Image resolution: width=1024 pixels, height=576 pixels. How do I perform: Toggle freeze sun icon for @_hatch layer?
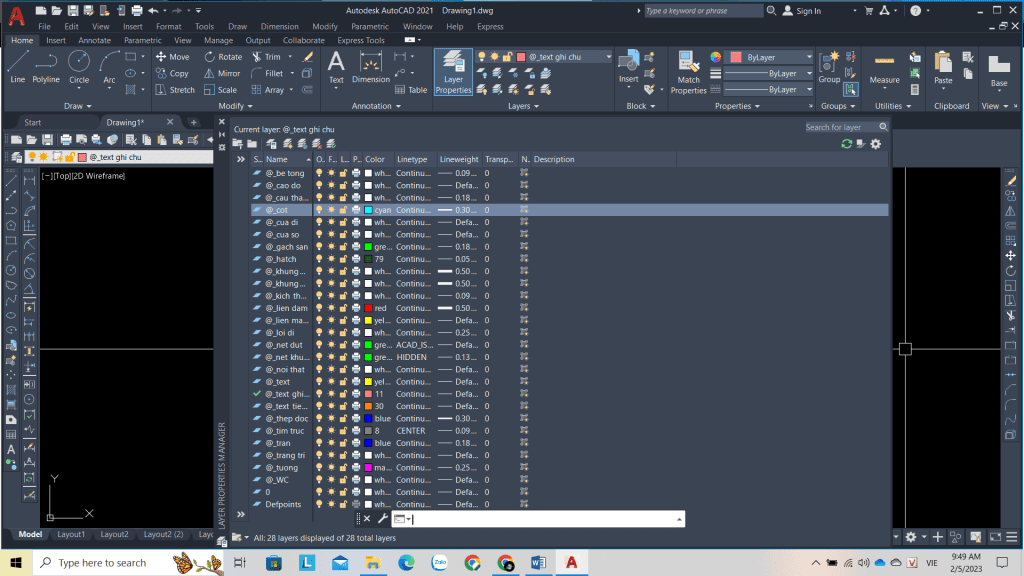pyautogui.click(x=332, y=259)
